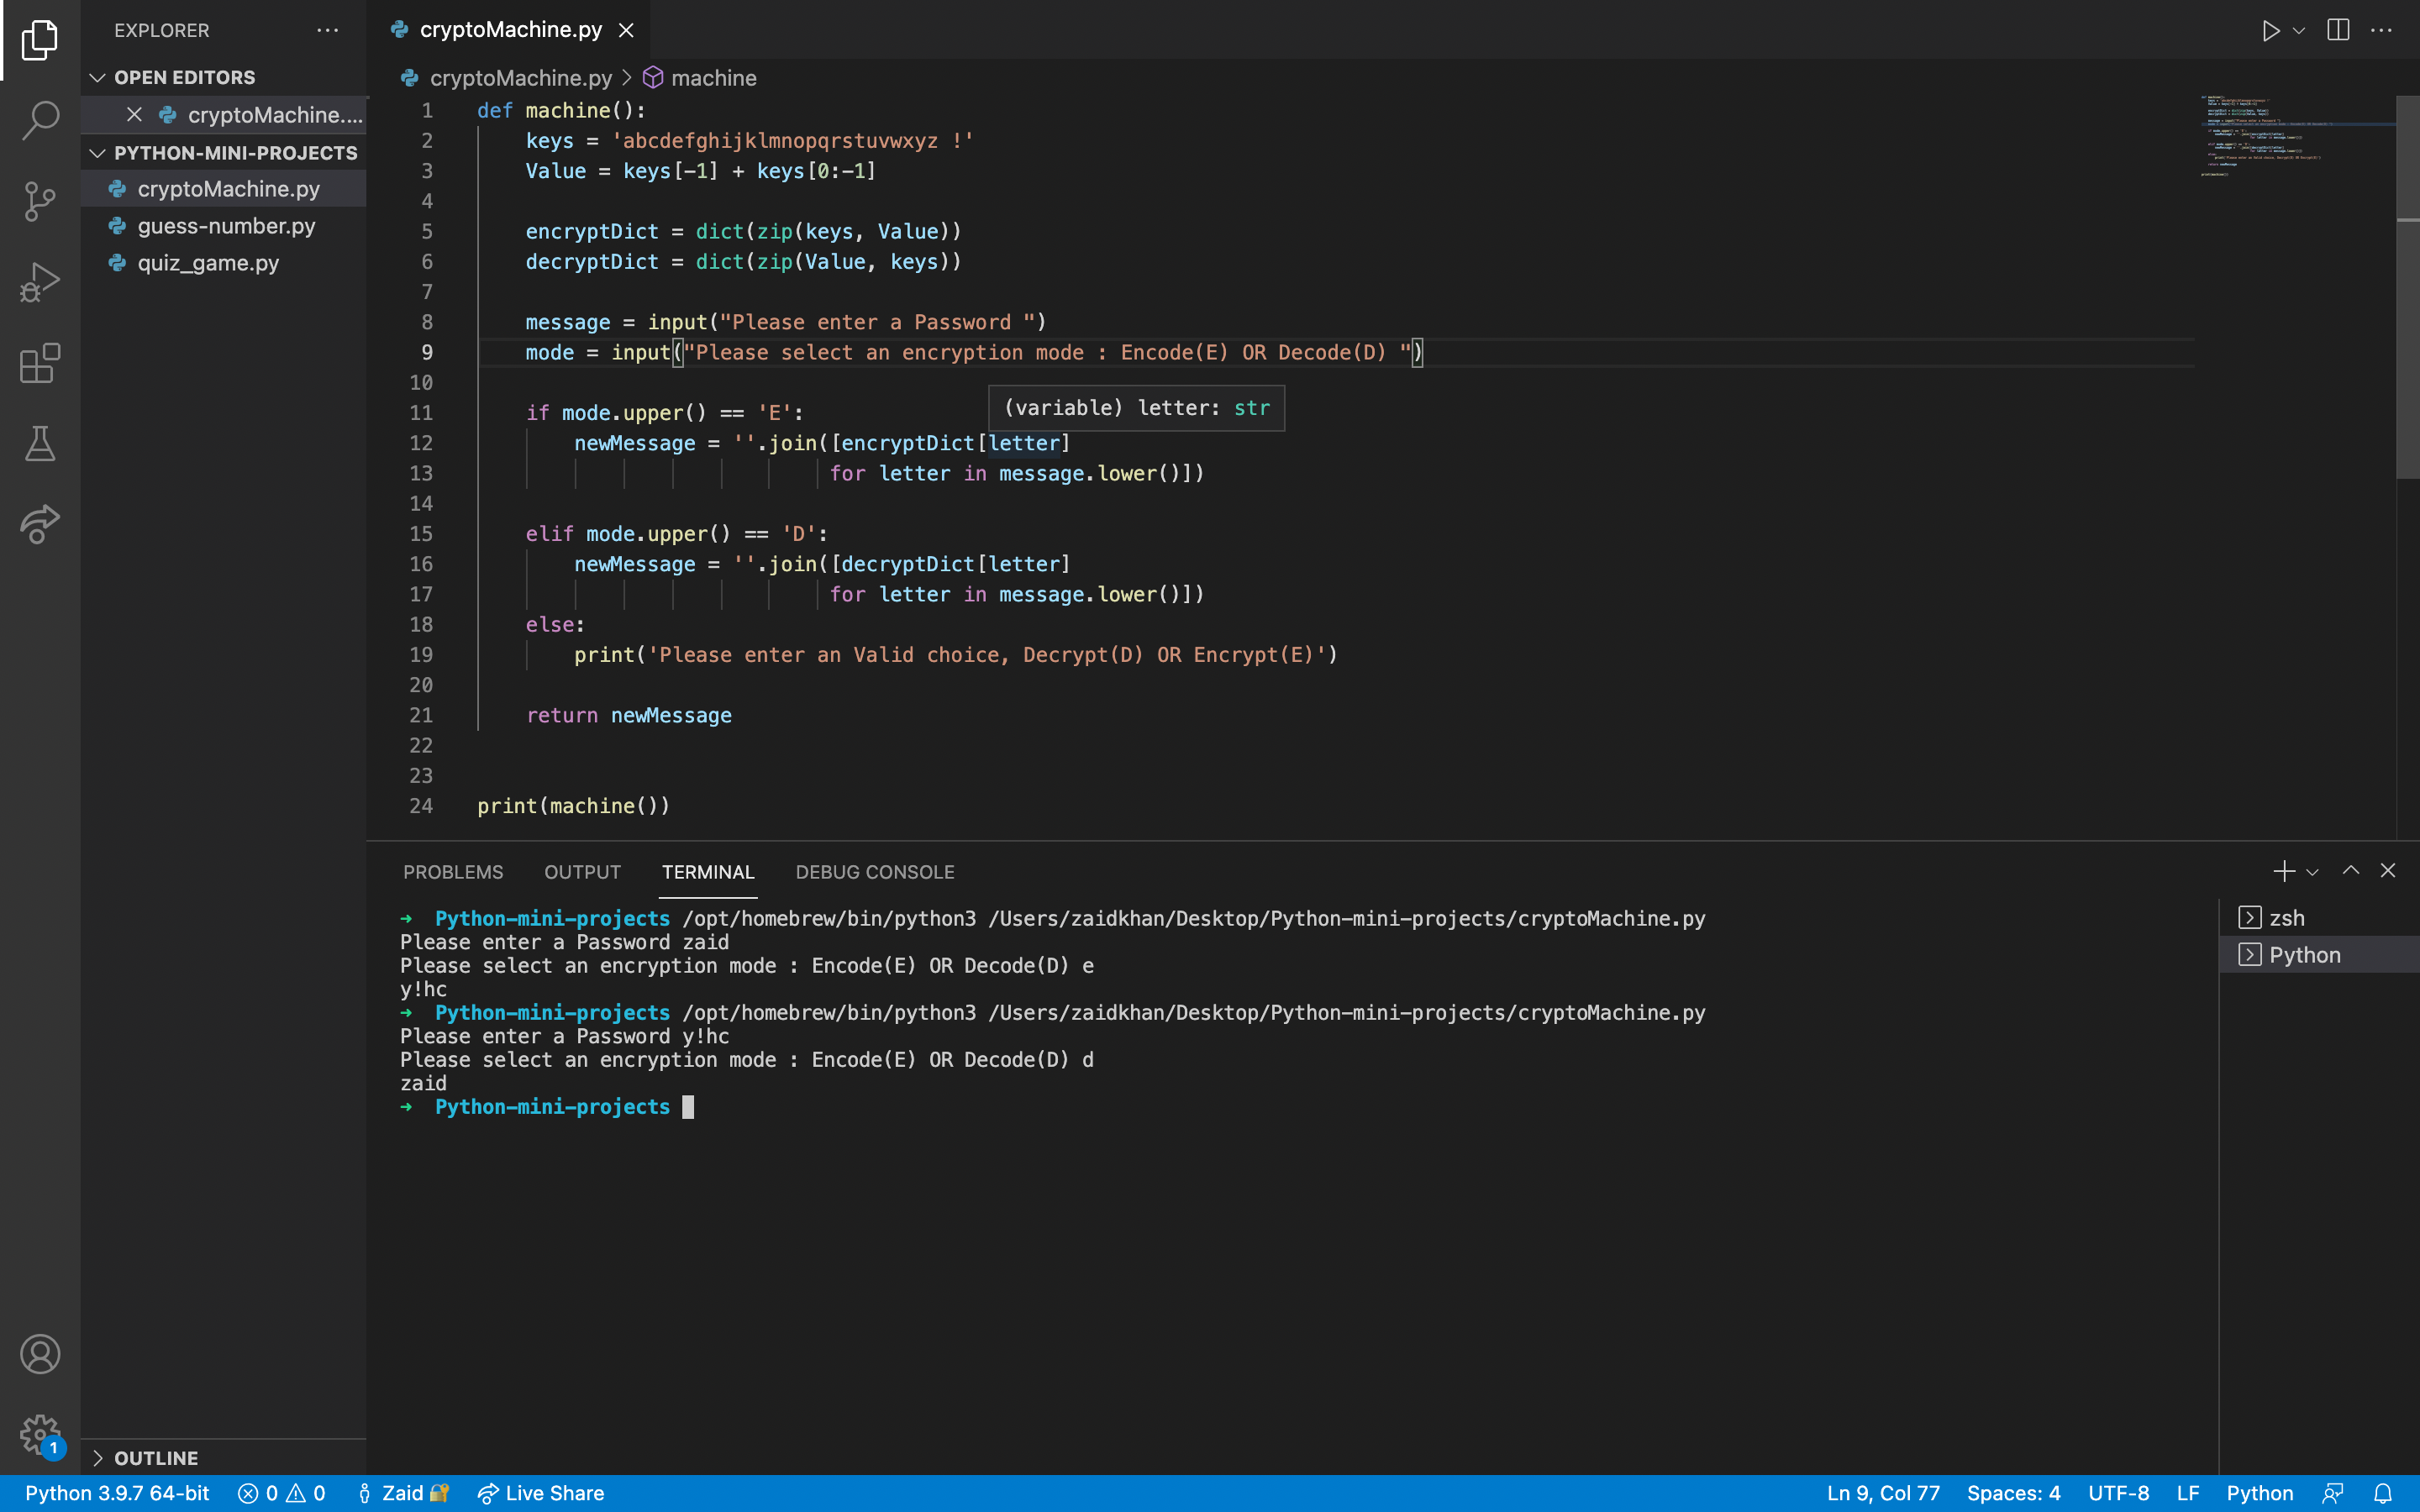Open the run button dropdown arrow
Viewport: 2420px width, 1512px height.
pos(2299,31)
